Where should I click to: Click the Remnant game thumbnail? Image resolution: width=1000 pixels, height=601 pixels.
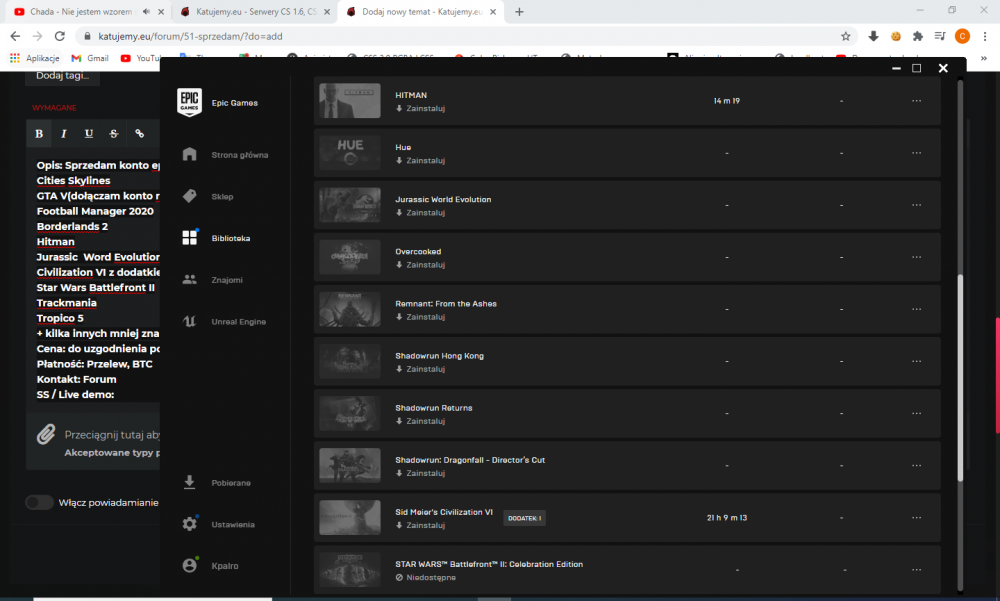click(x=349, y=309)
